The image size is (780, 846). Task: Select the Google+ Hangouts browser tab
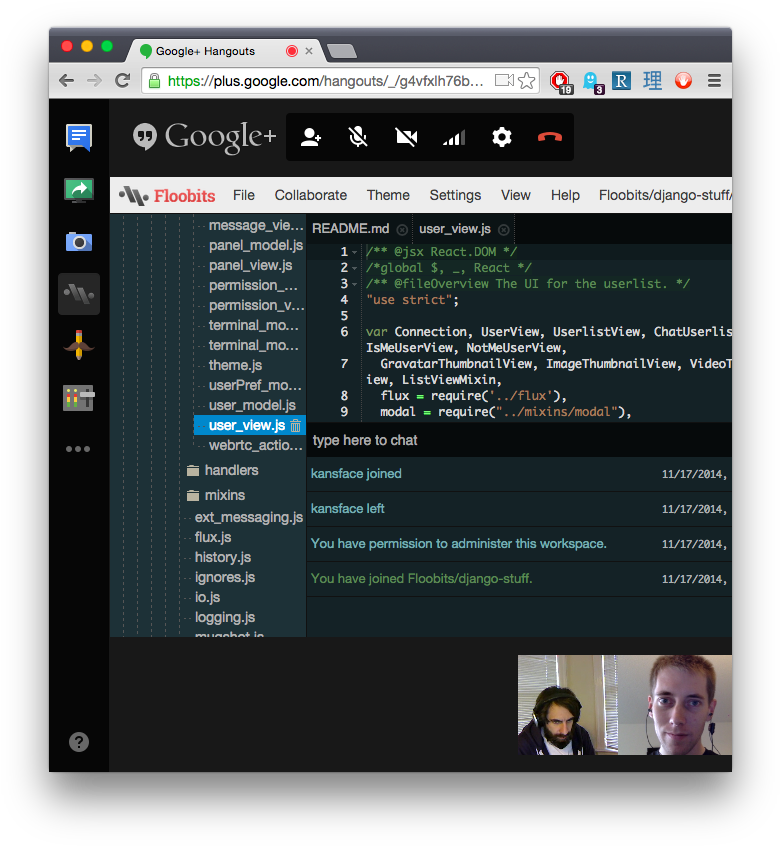click(x=224, y=51)
